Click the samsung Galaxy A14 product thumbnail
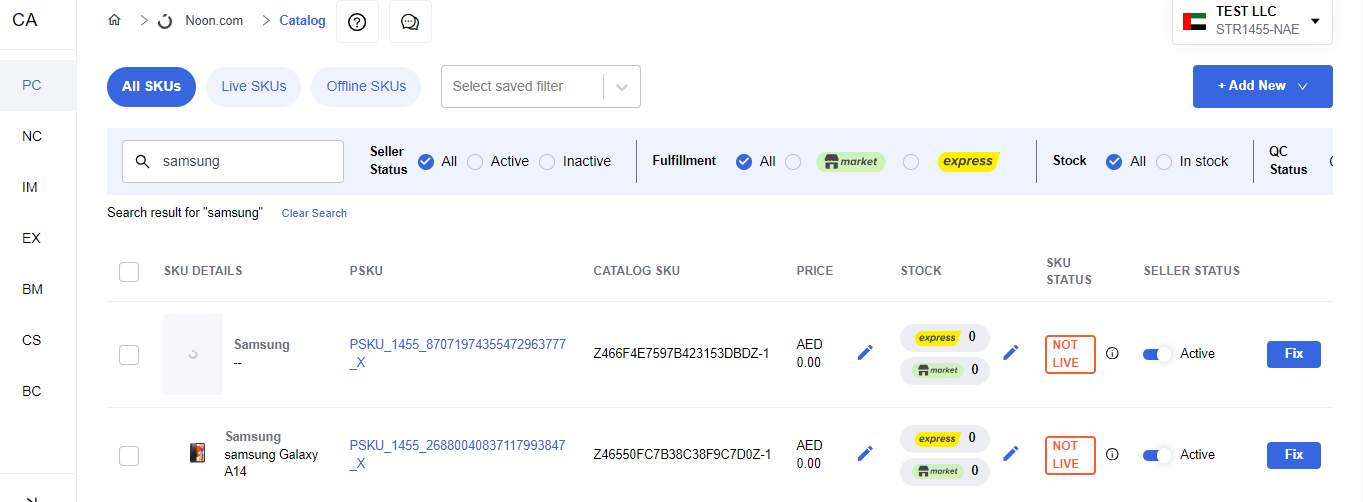 click(197, 453)
